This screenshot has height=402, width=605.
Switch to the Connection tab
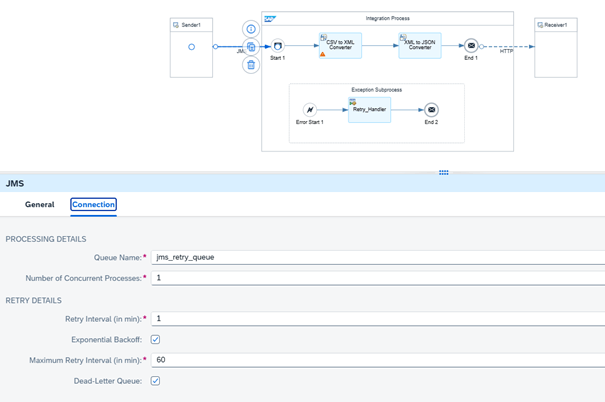pos(93,205)
